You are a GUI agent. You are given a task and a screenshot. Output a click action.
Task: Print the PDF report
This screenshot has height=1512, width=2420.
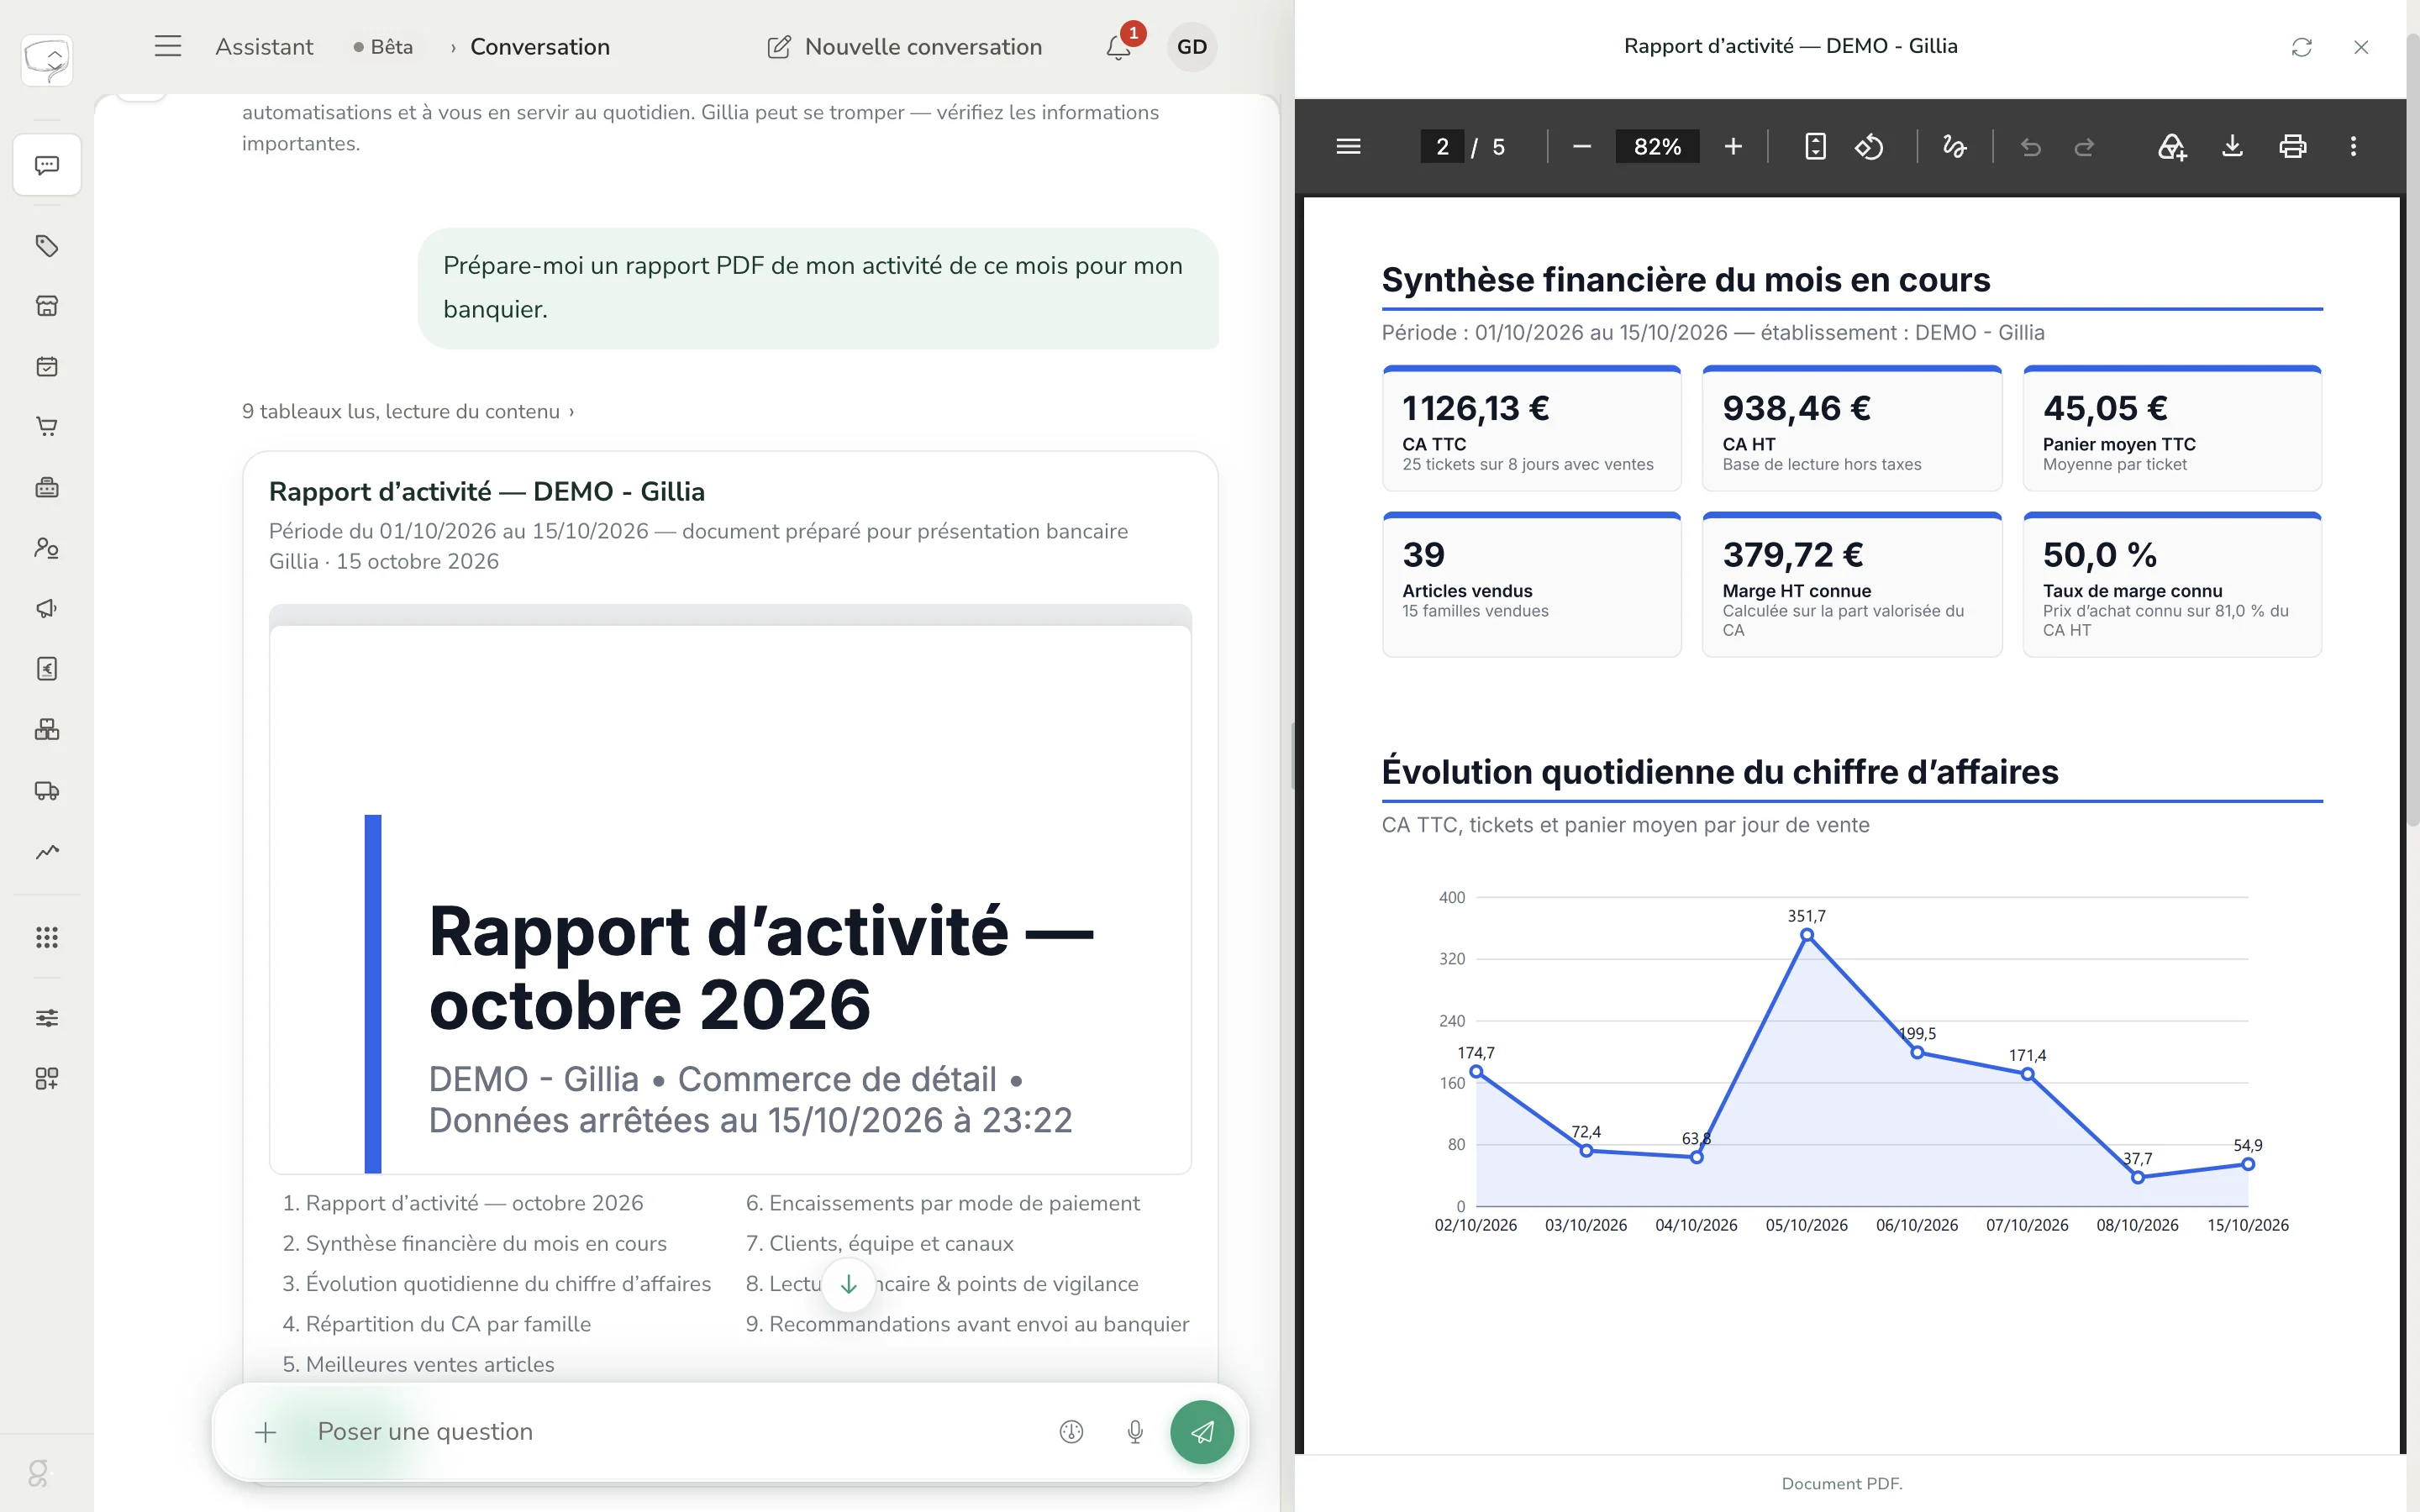pyautogui.click(x=2292, y=147)
